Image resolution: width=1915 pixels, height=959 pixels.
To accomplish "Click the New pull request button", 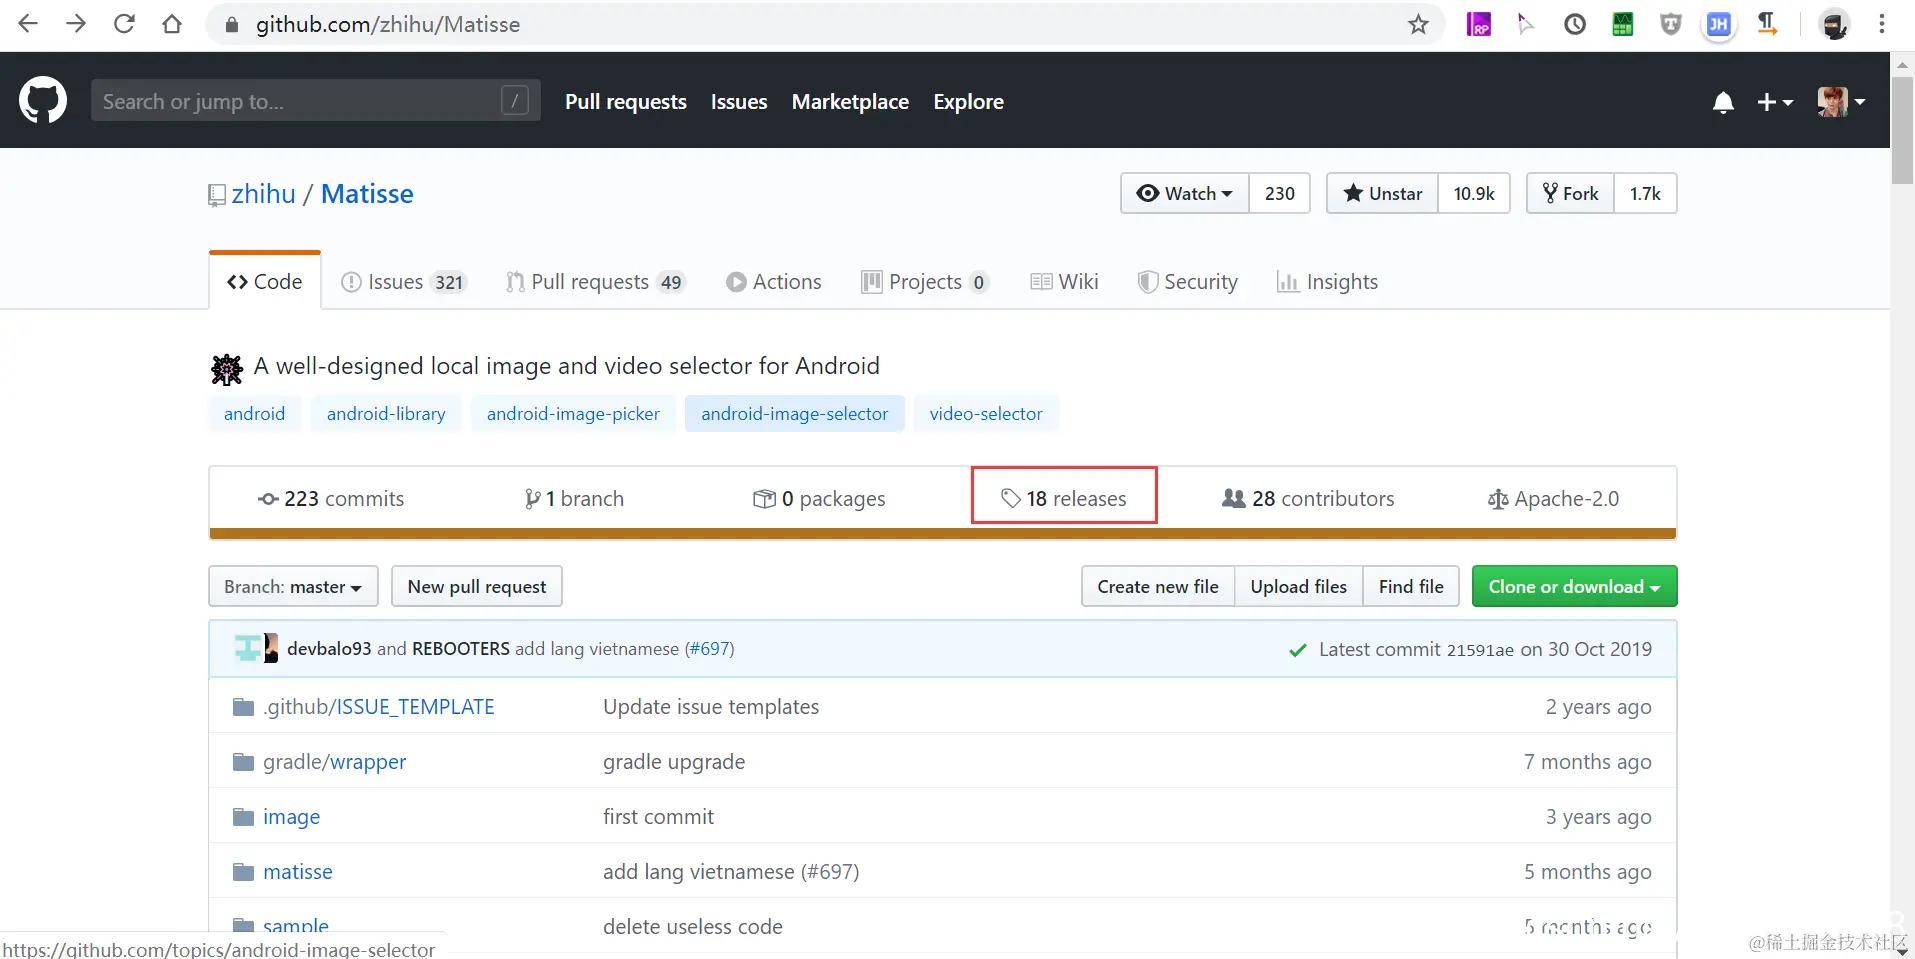I will coord(477,586).
